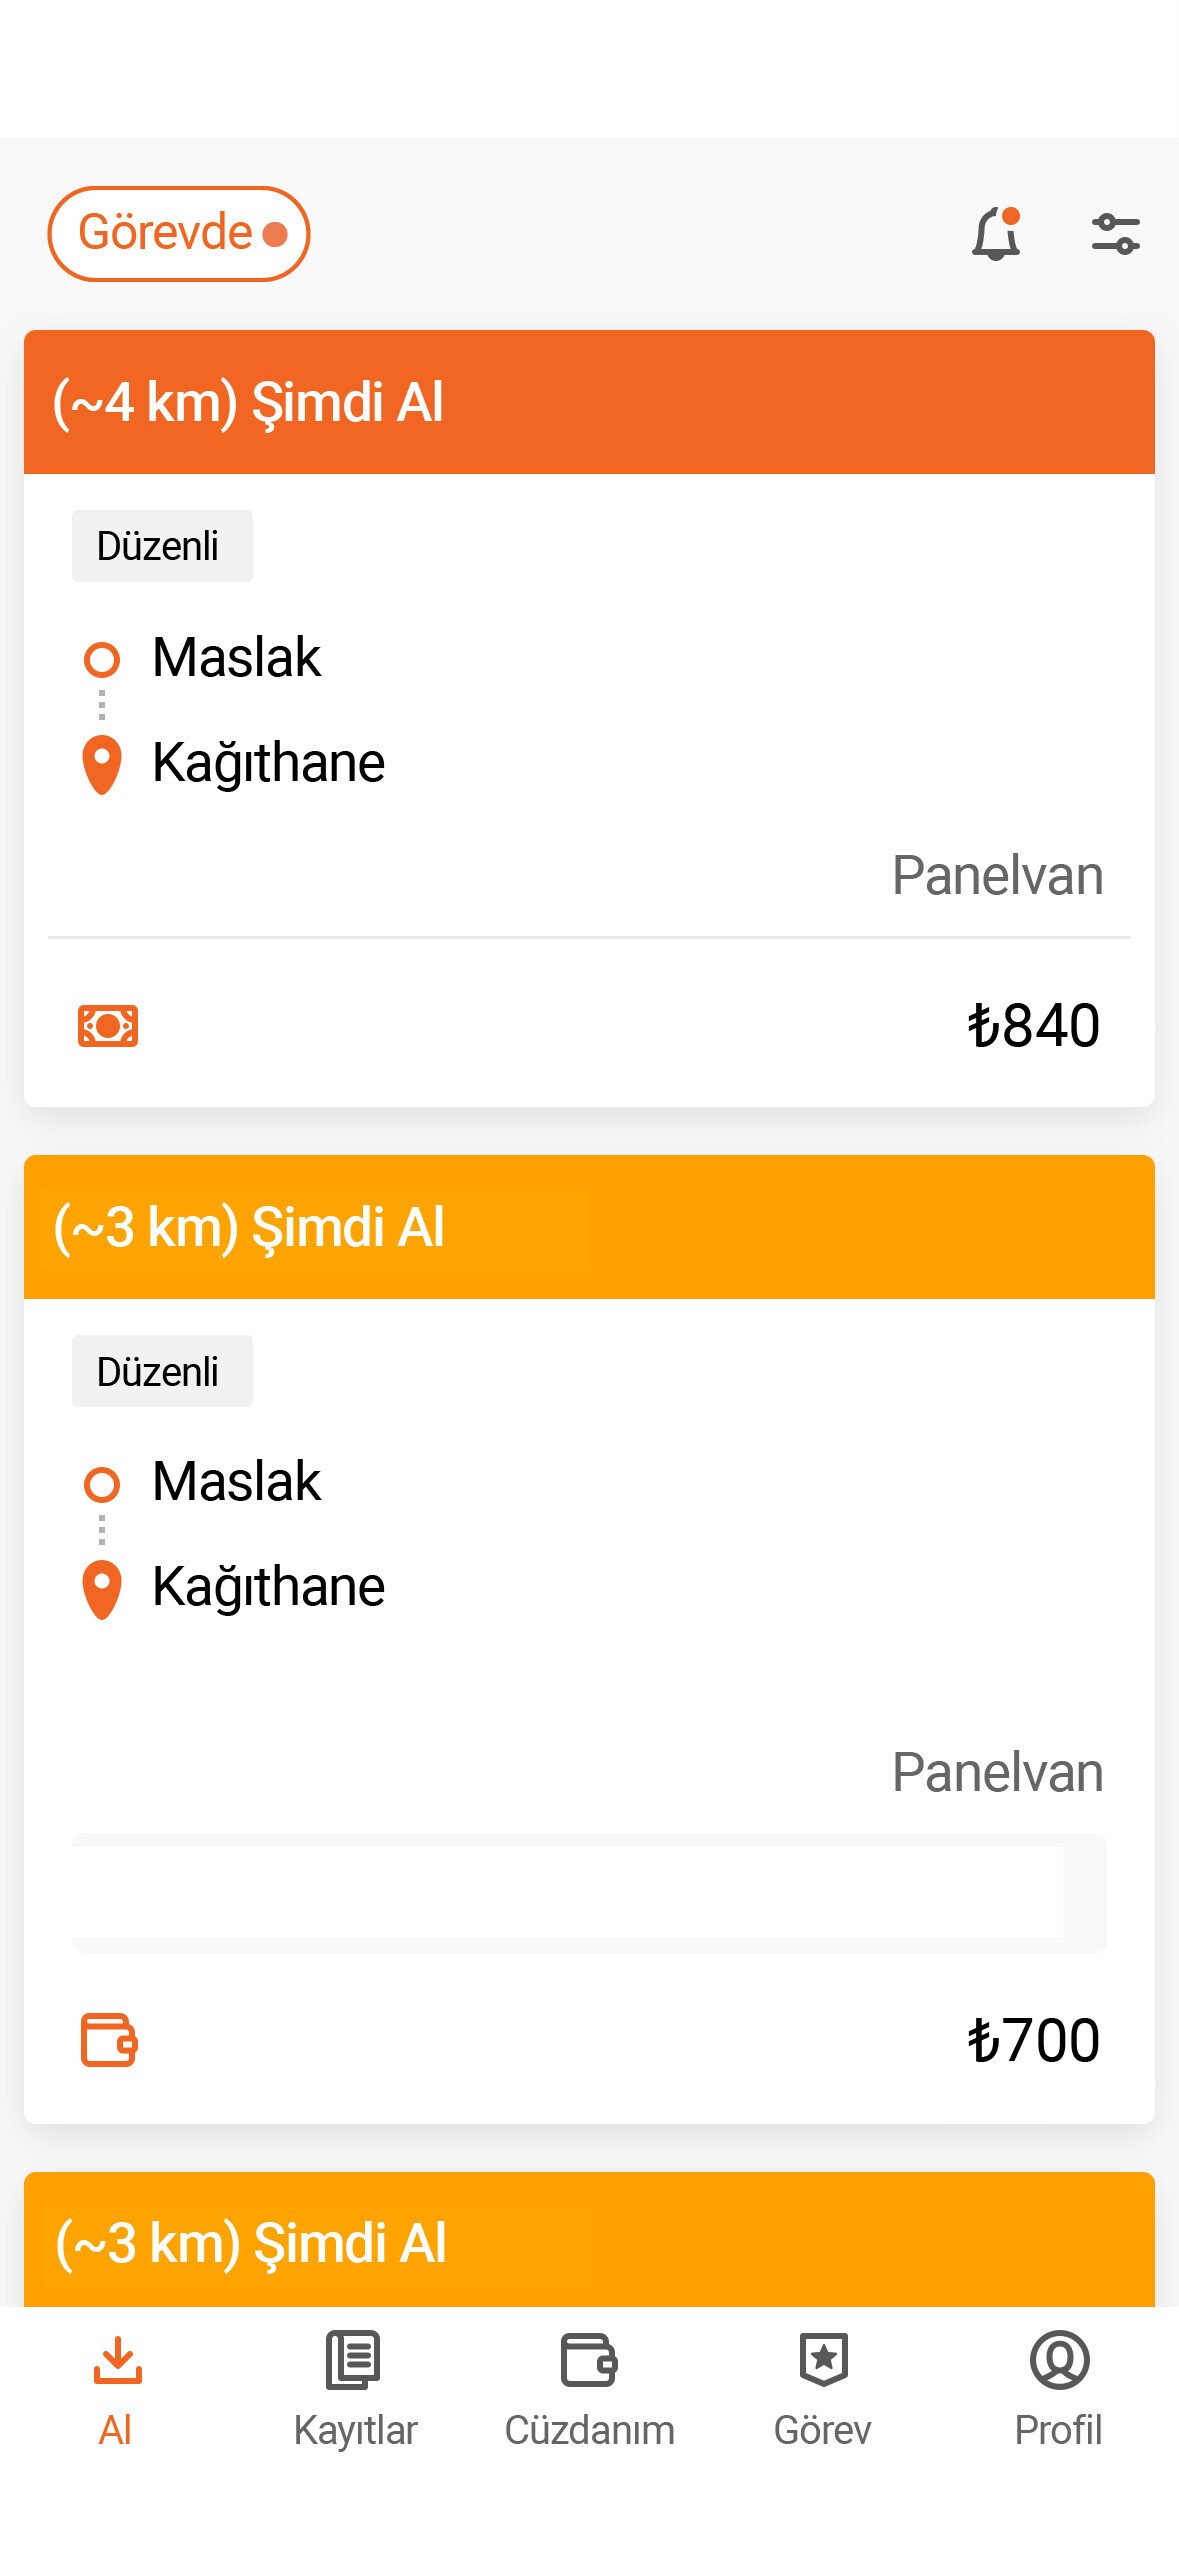Screen dimensions: 1179x2556
Task: Open the notifications bell icon
Action: point(996,234)
